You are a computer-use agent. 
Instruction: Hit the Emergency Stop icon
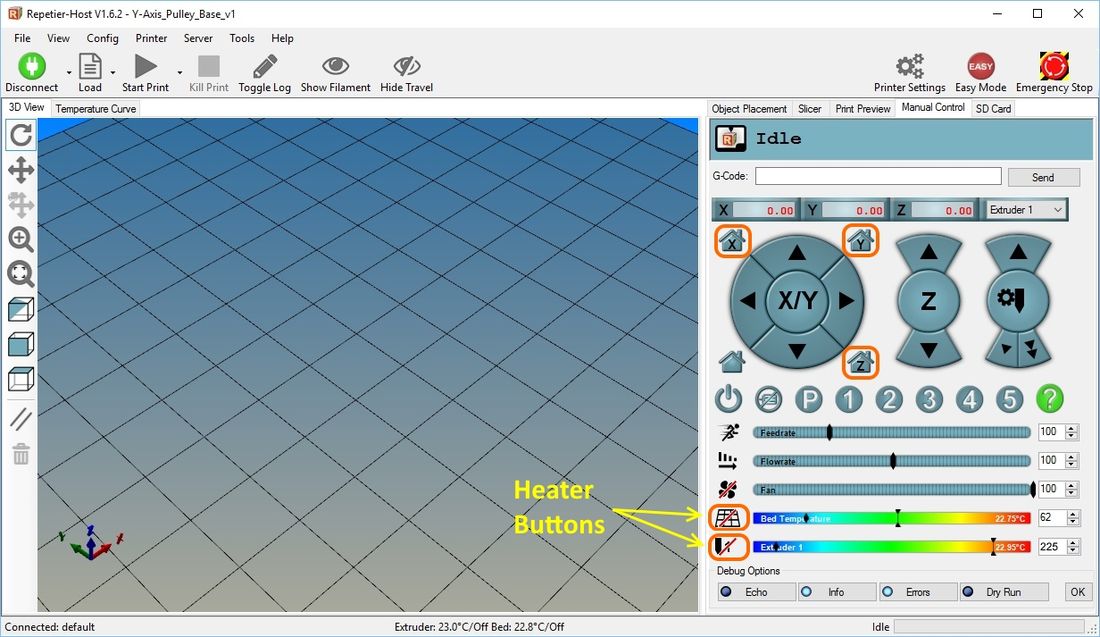(1054, 67)
